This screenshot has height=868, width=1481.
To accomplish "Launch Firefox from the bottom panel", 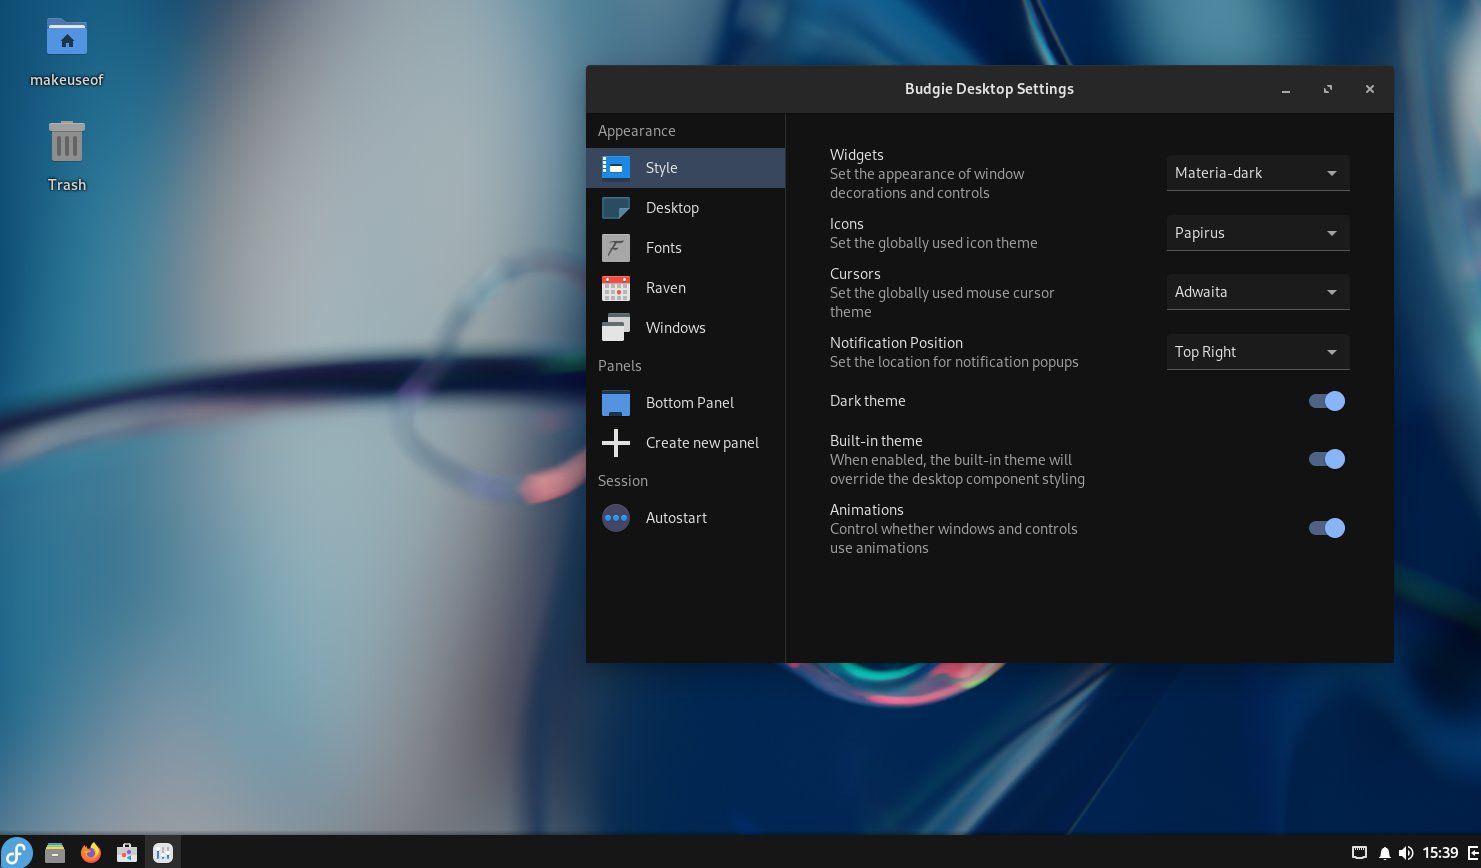I will pyautogui.click(x=90, y=853).
